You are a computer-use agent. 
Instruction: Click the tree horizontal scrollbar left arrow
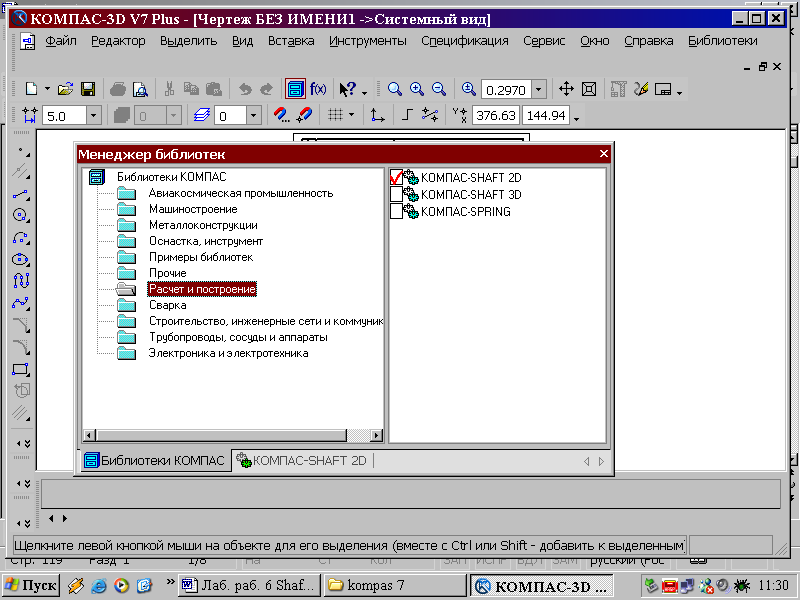coord(89,435)
